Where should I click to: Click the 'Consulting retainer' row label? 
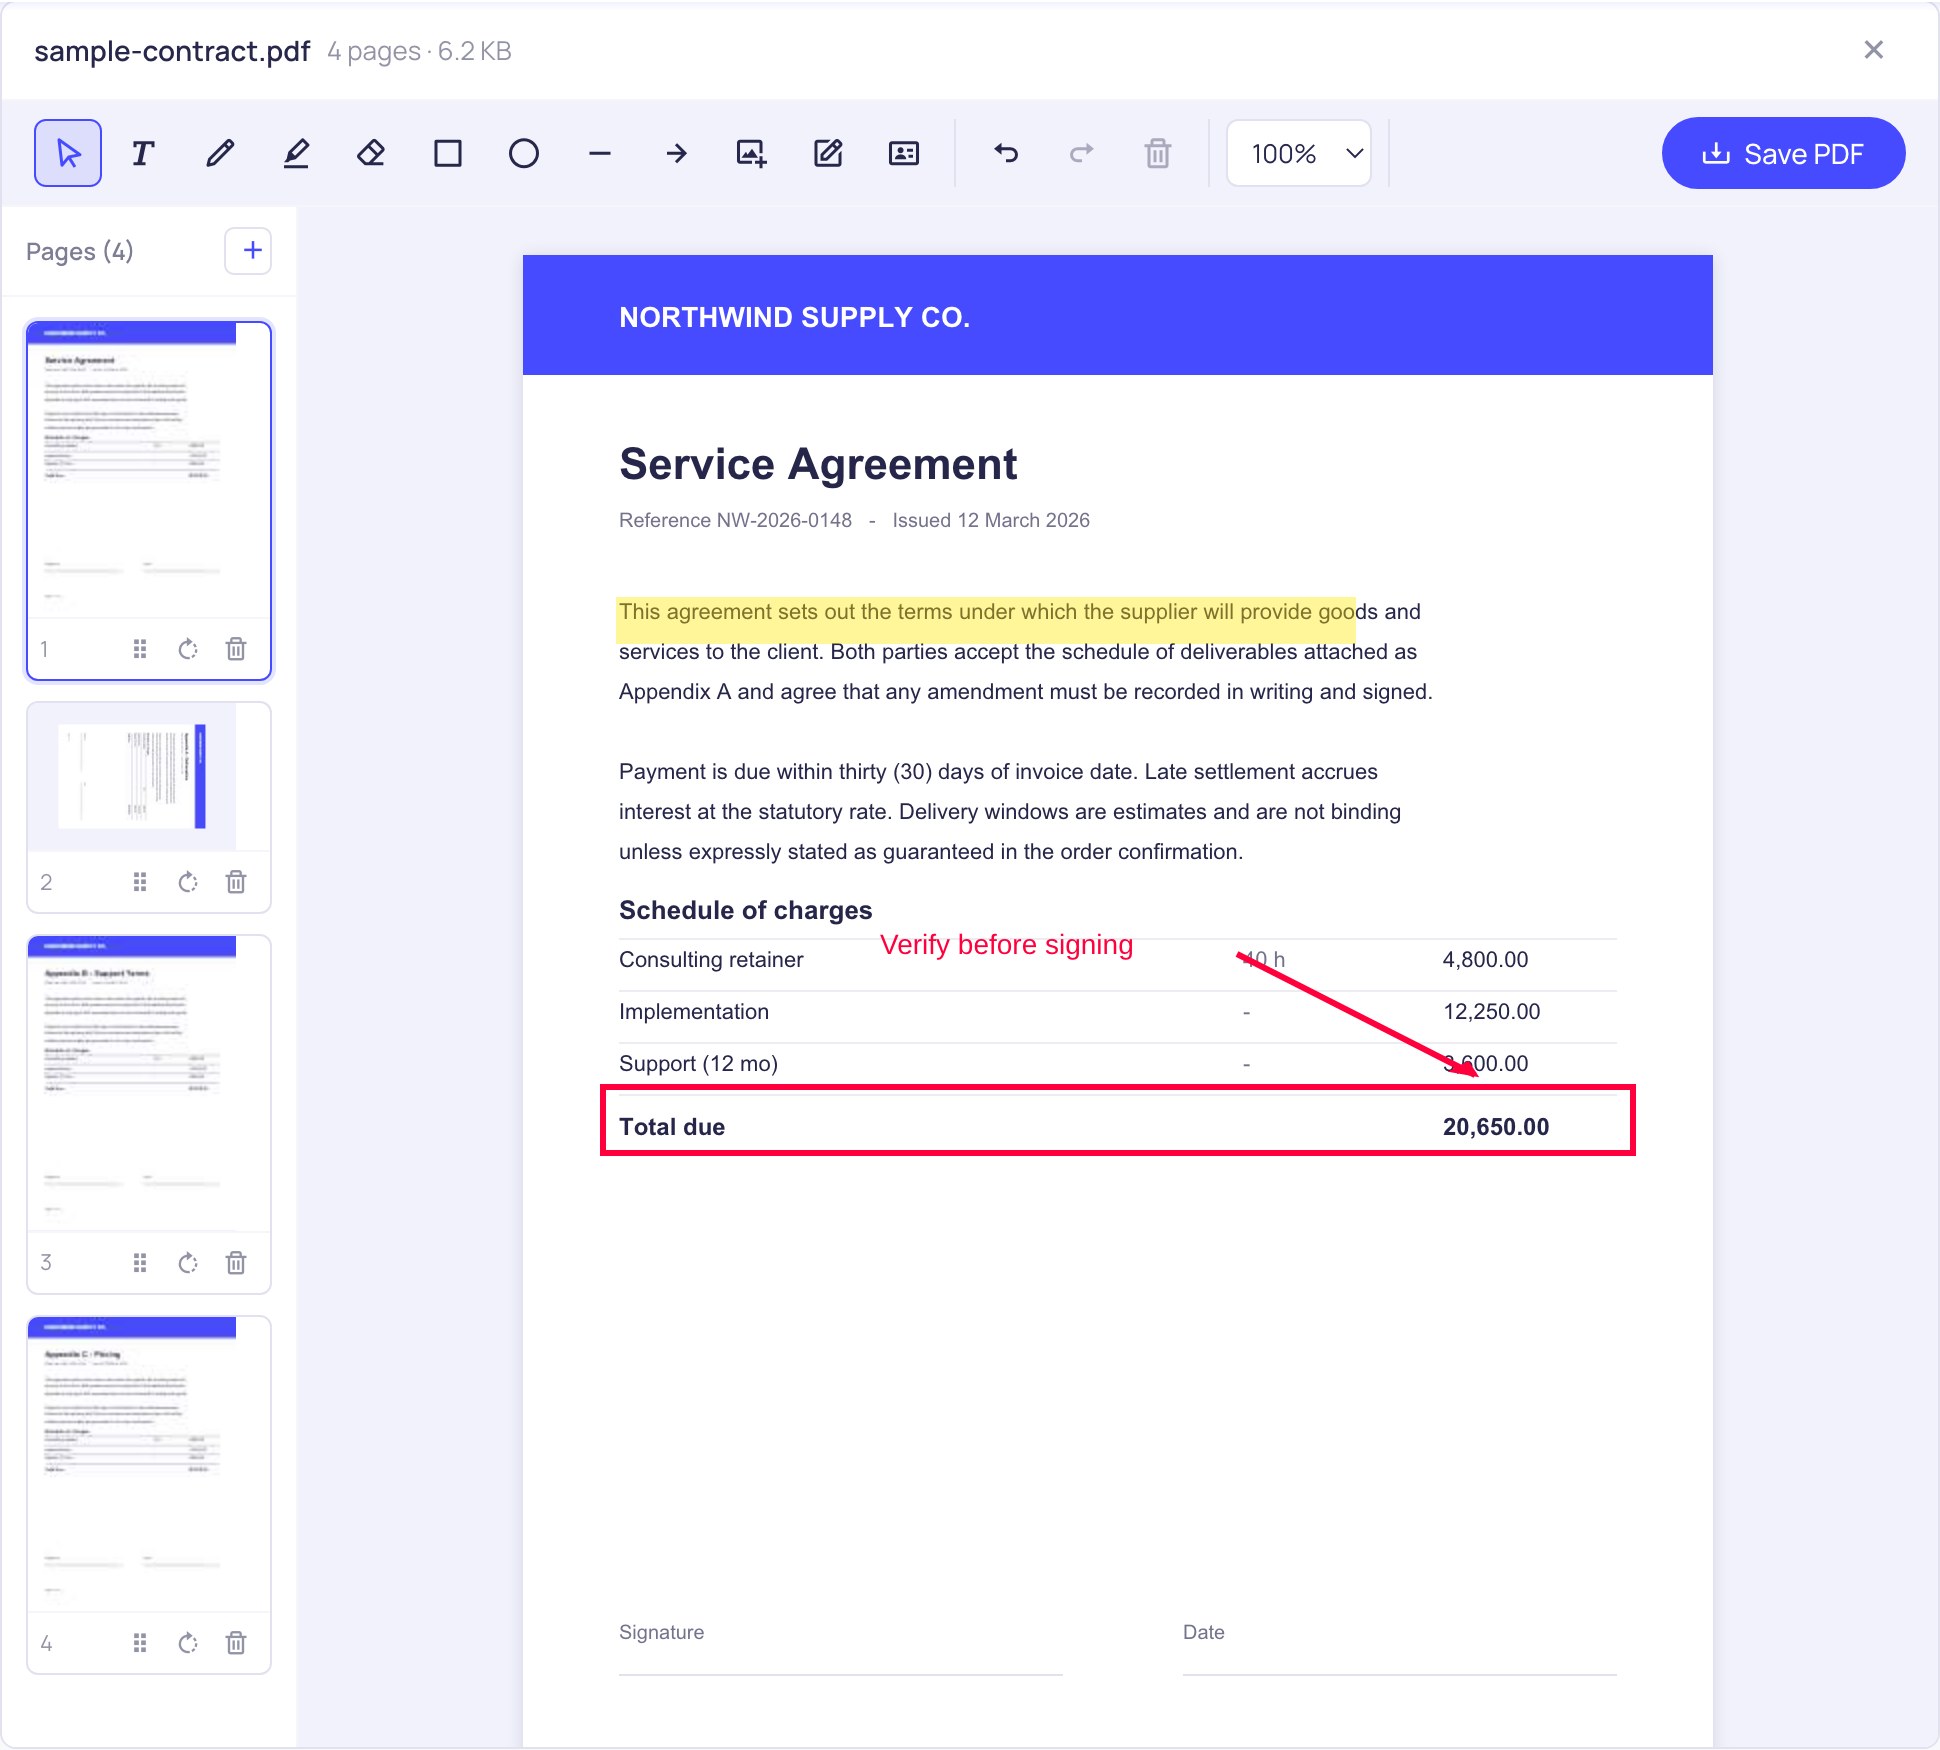click(711, 960)
